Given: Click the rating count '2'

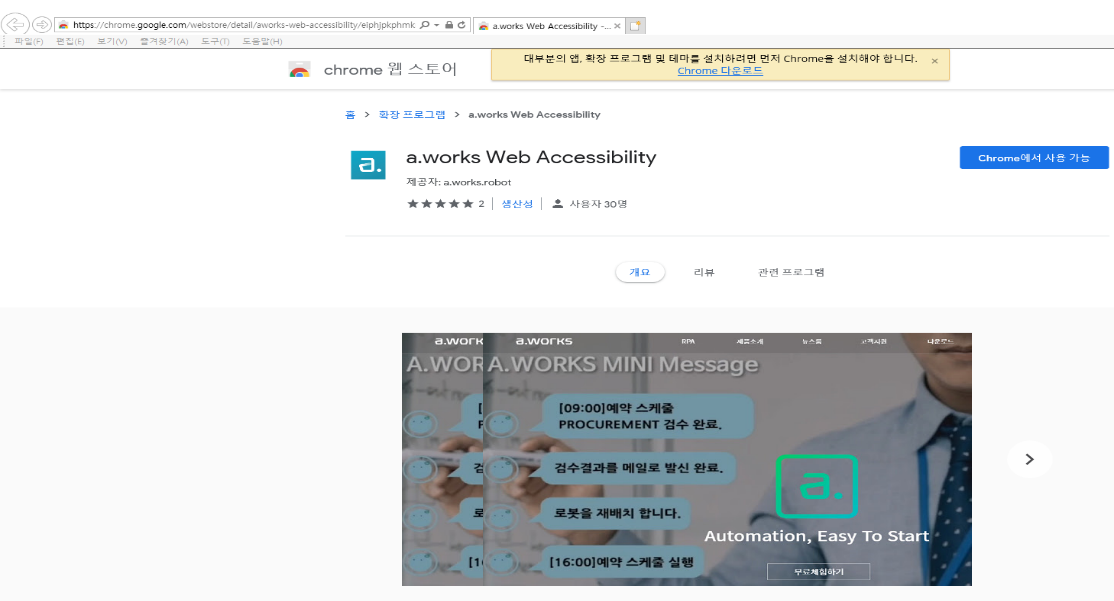Looking at the screenshot, I should tap(481, 204).
